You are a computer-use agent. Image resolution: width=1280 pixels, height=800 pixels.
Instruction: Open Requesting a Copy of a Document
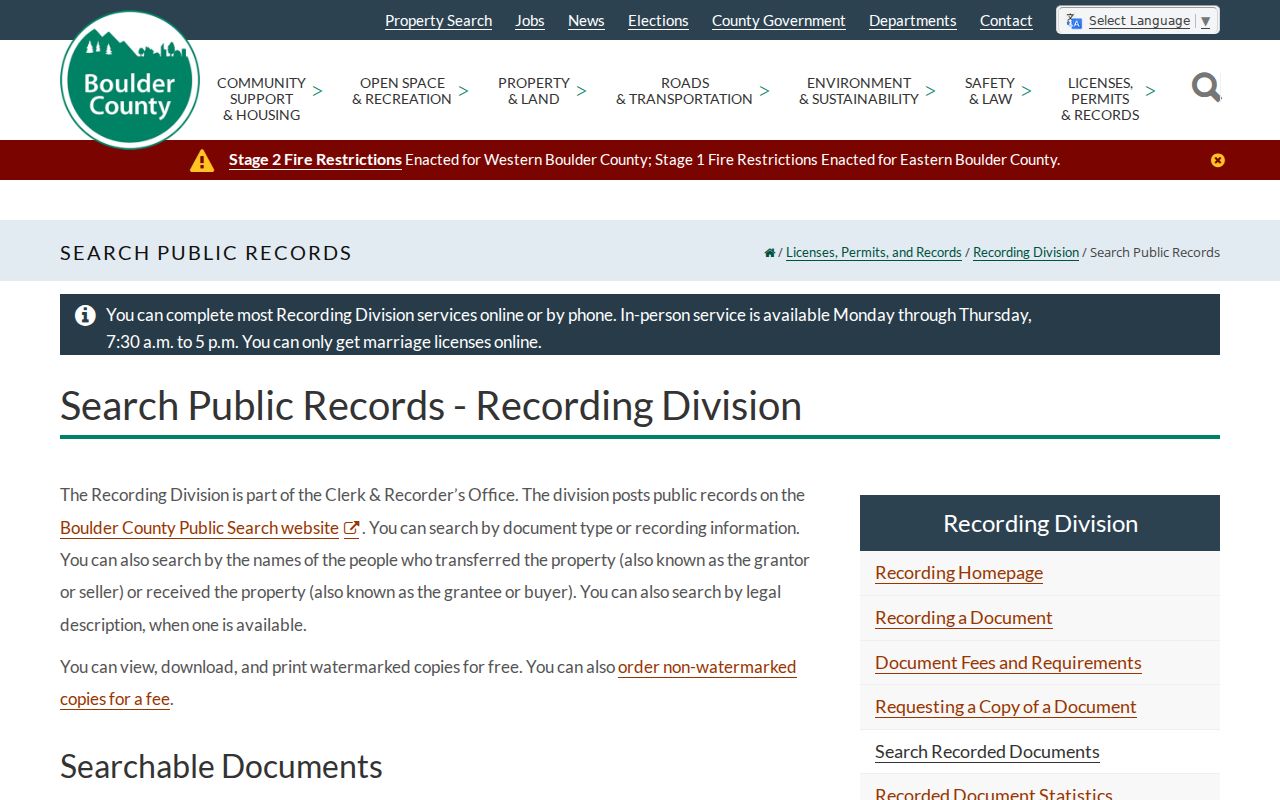1006,707
